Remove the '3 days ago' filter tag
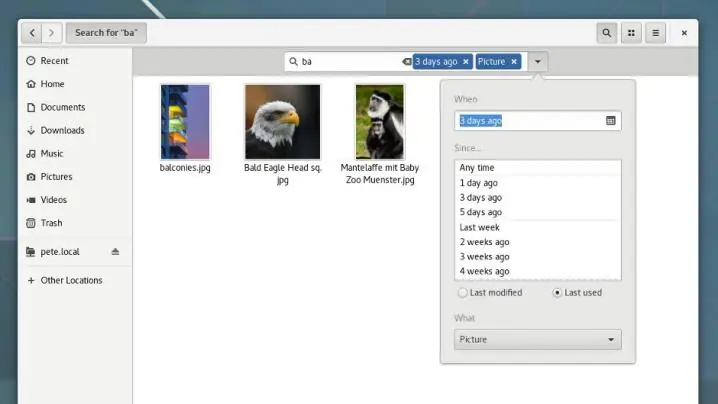Screen dimensions: 718x404 [466, 61]
